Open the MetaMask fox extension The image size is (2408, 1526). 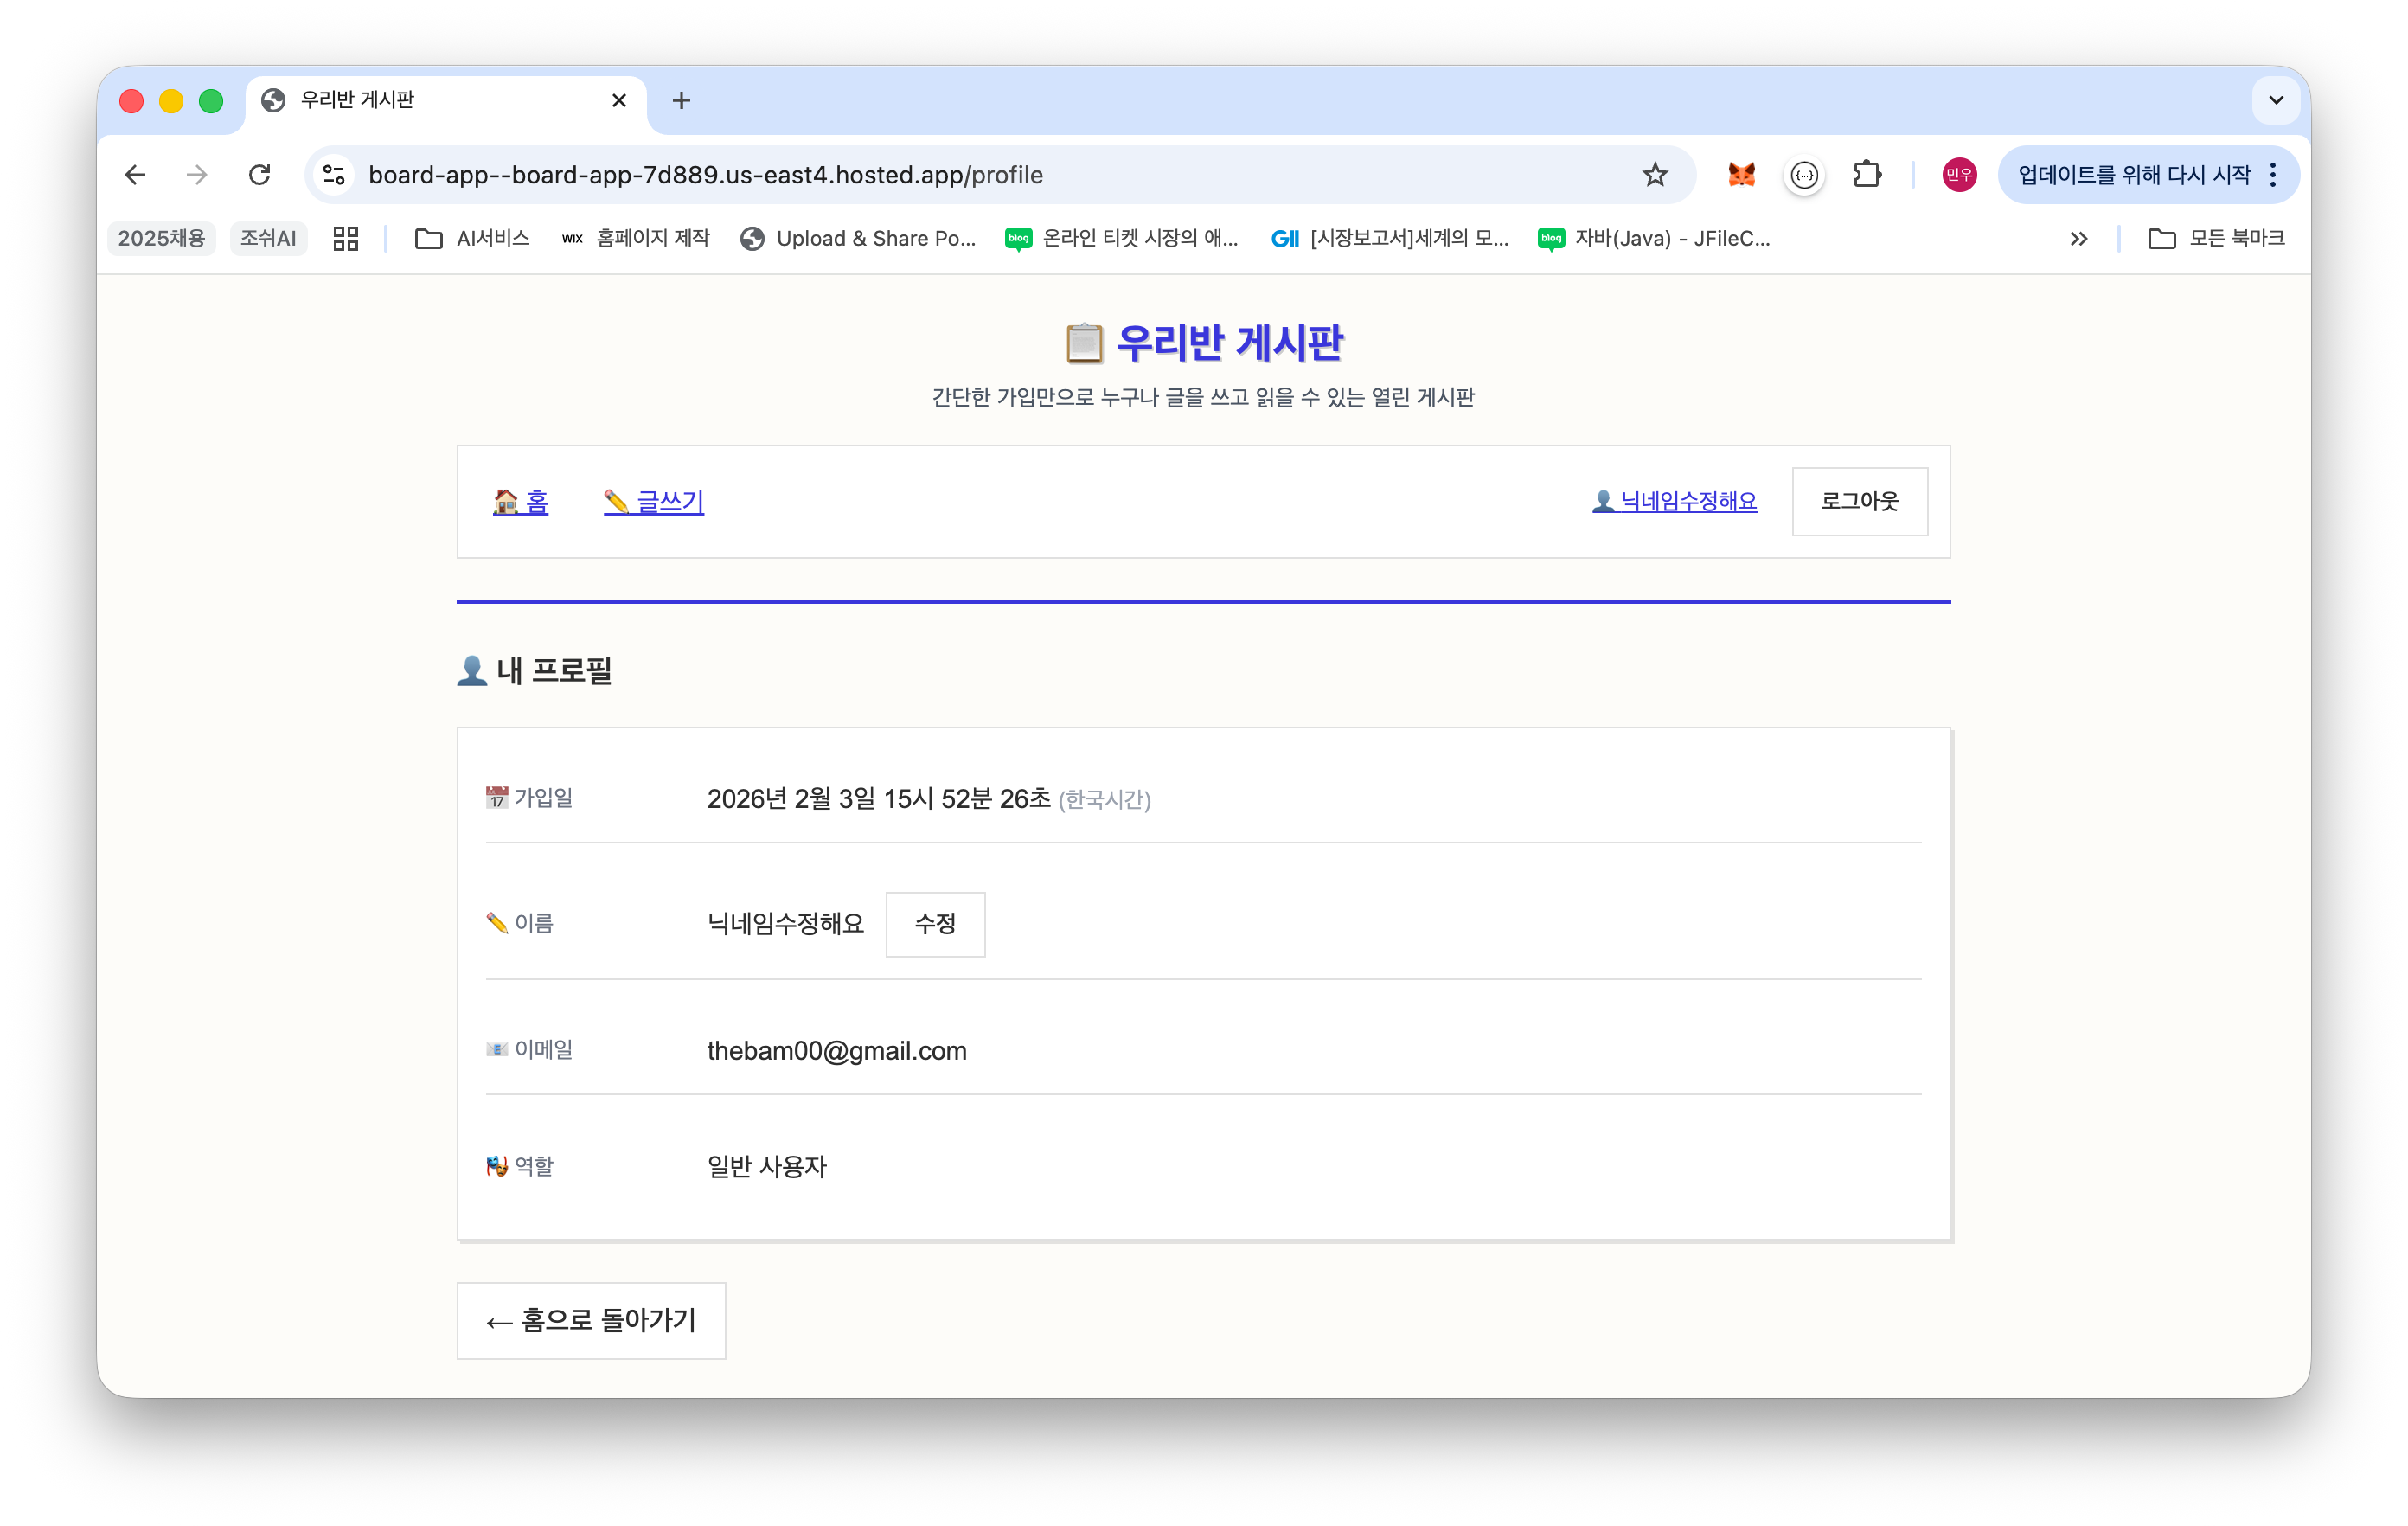click(1741, 175)
